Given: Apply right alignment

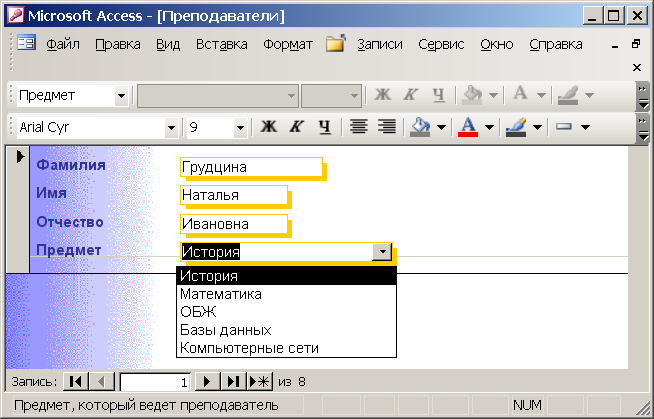Looking at the screenshot, I should tap(387, 127).
